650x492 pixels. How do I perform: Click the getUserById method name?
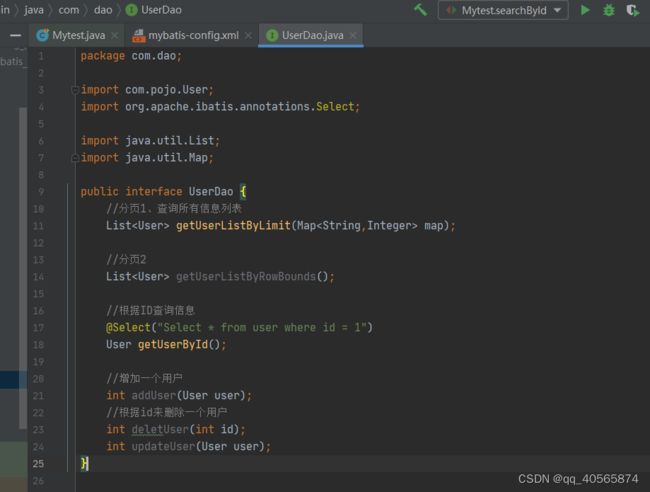(173, 344)
